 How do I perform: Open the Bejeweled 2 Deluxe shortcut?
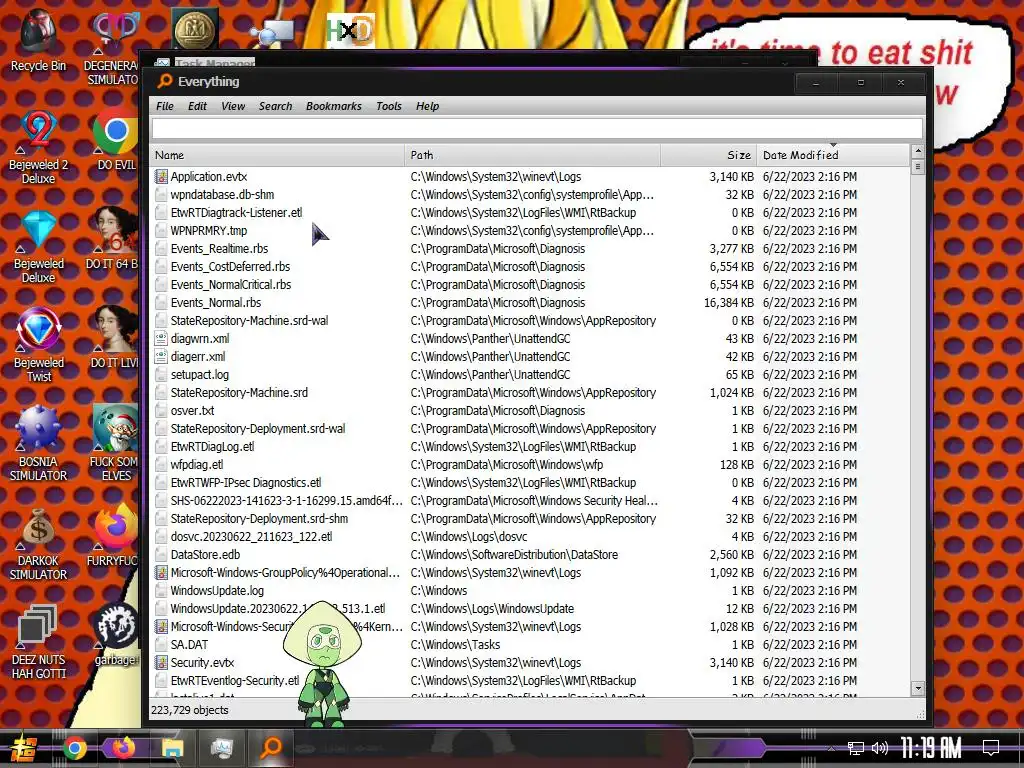click(x=38, y=148)
